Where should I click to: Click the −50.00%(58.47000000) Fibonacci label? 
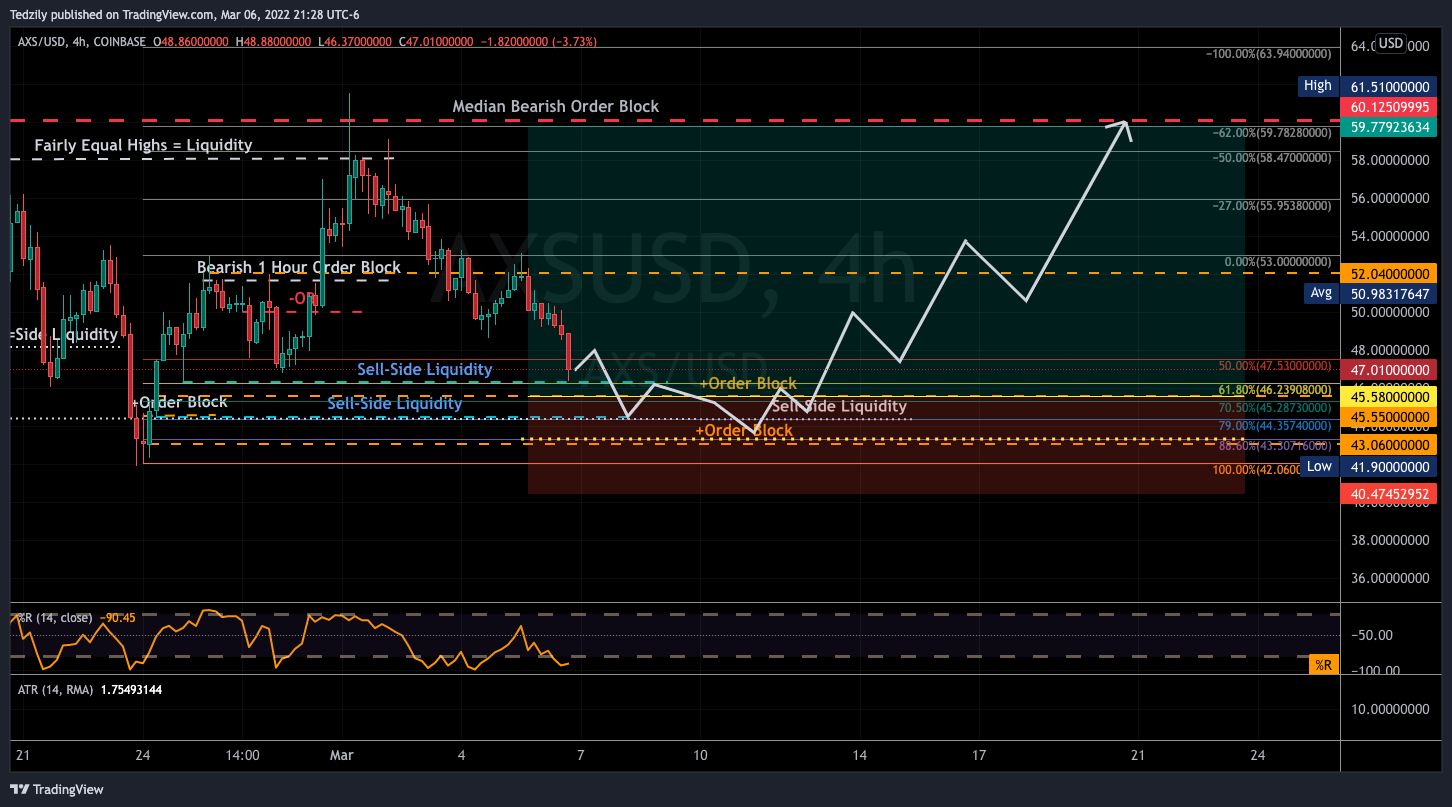(1272, 157)
